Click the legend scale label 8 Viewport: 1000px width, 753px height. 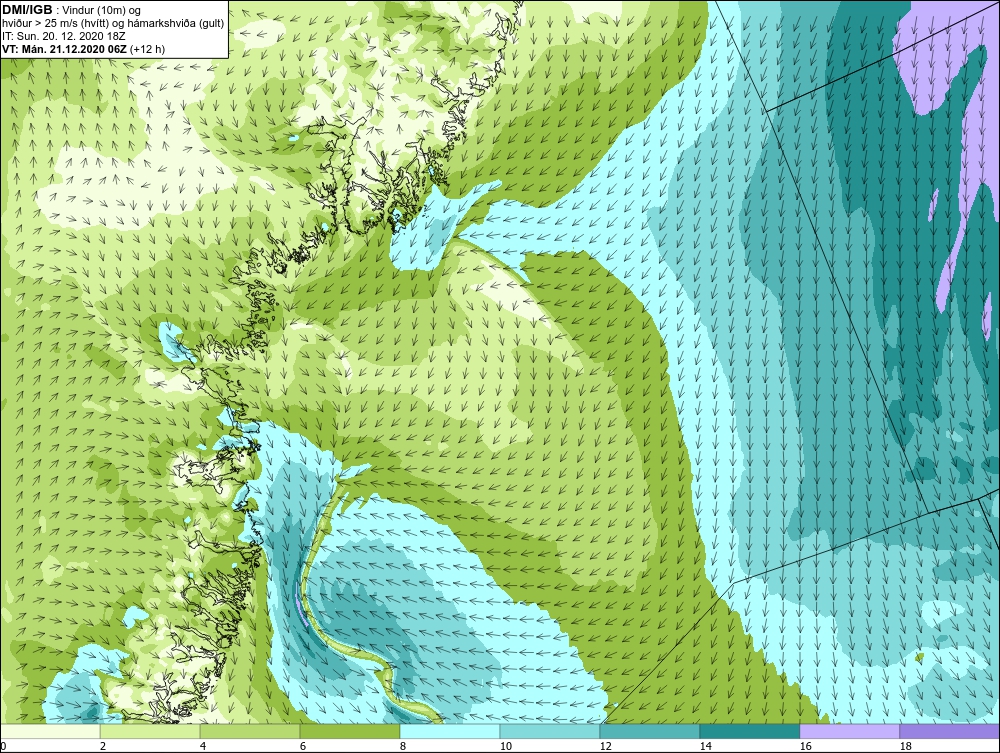tap(402, 746)
